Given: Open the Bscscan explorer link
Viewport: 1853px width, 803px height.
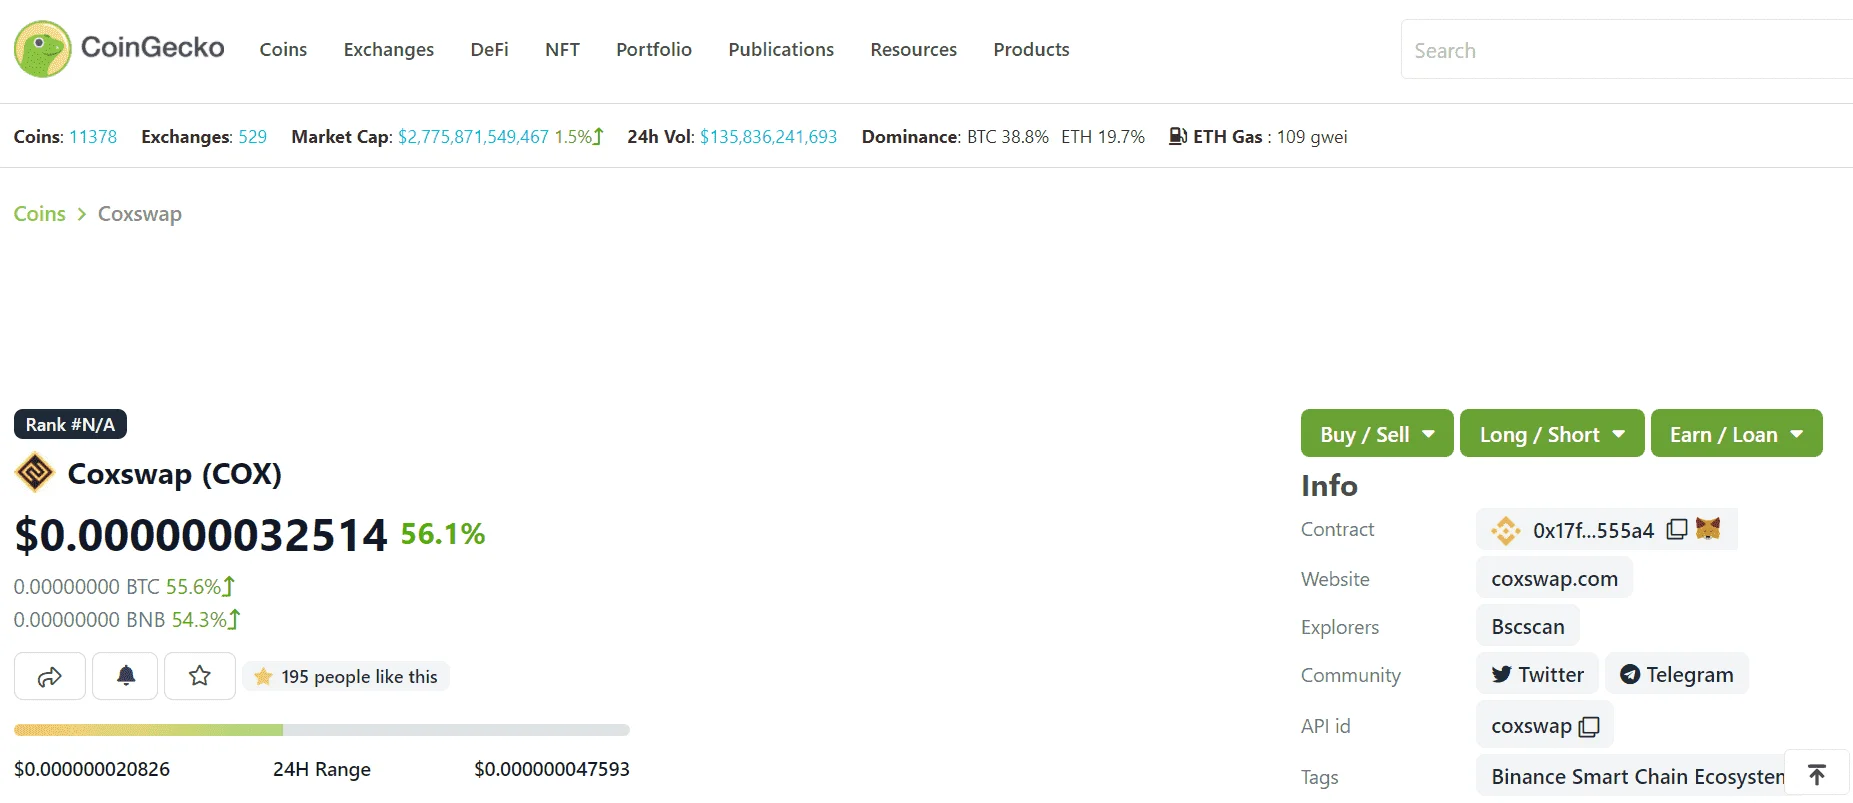Looking at the screenshot, I should pyautogui.click(x=1528, y=627).
